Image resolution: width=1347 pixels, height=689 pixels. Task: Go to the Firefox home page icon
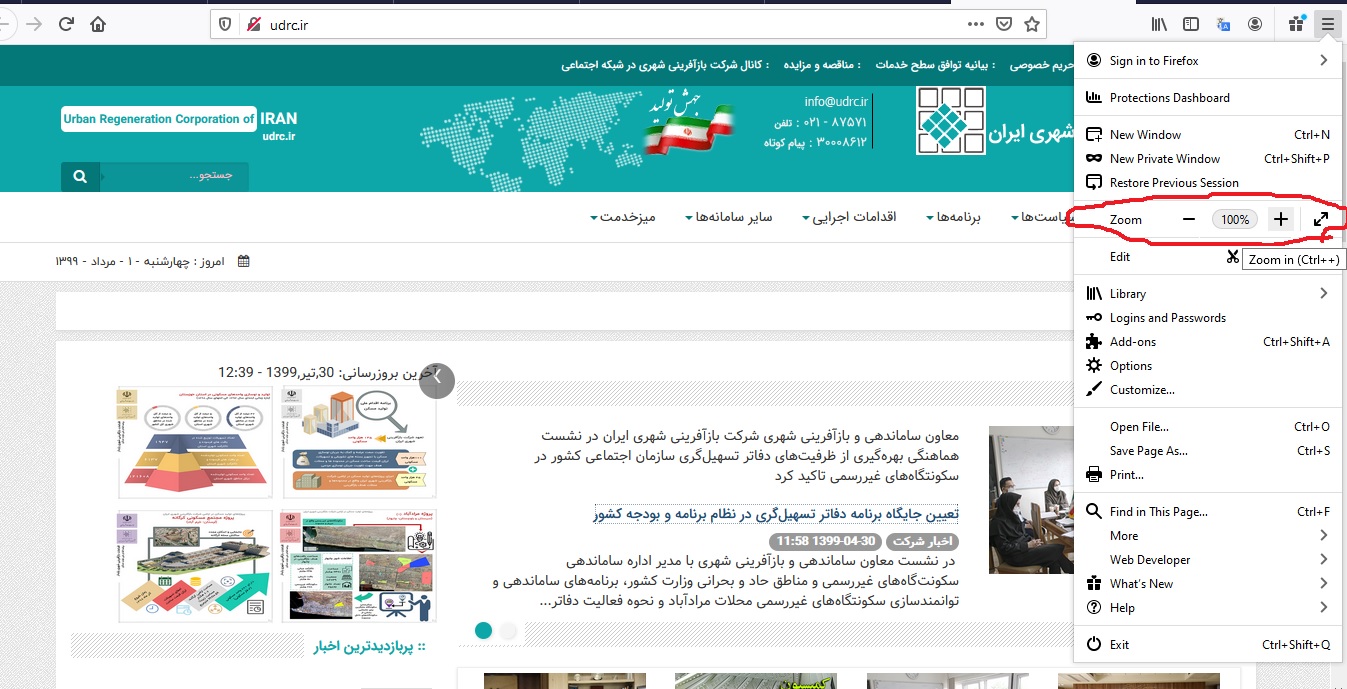click(98, 24)
